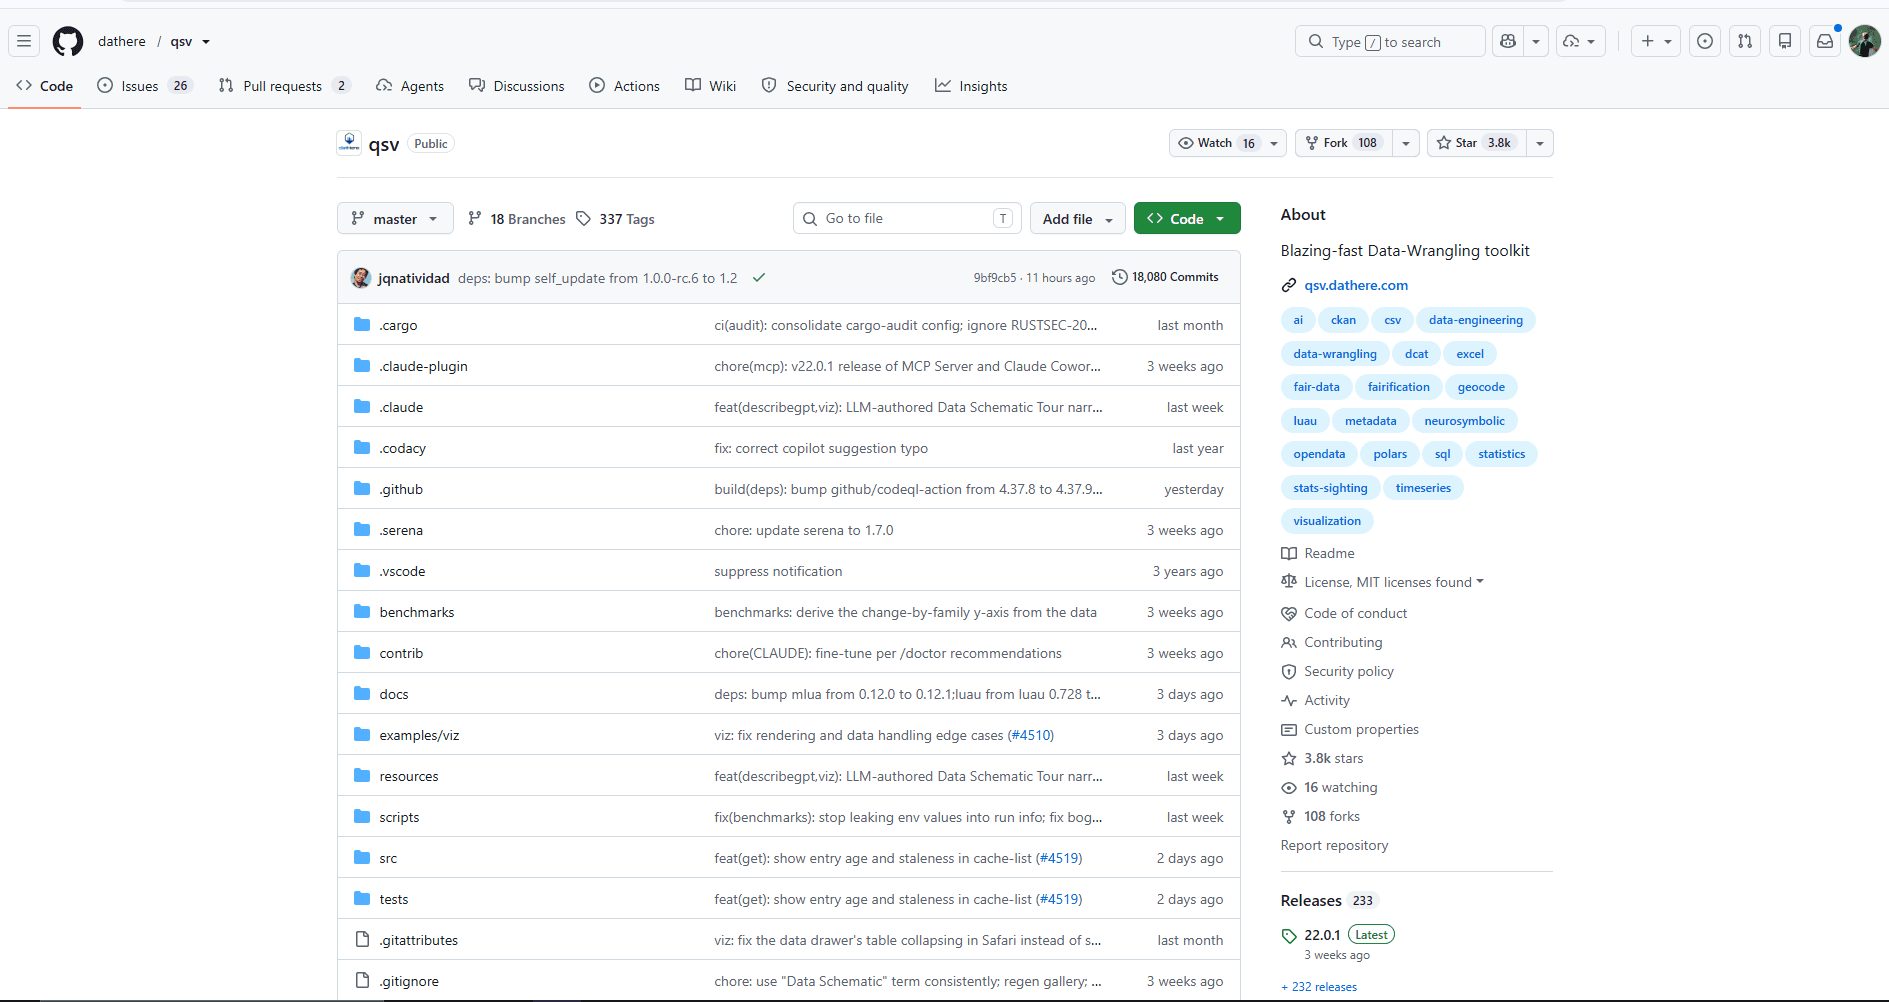This screenshot has width=1889, height=1002.
Task: Expand the Watch options caret
Action: [1274, 143]
